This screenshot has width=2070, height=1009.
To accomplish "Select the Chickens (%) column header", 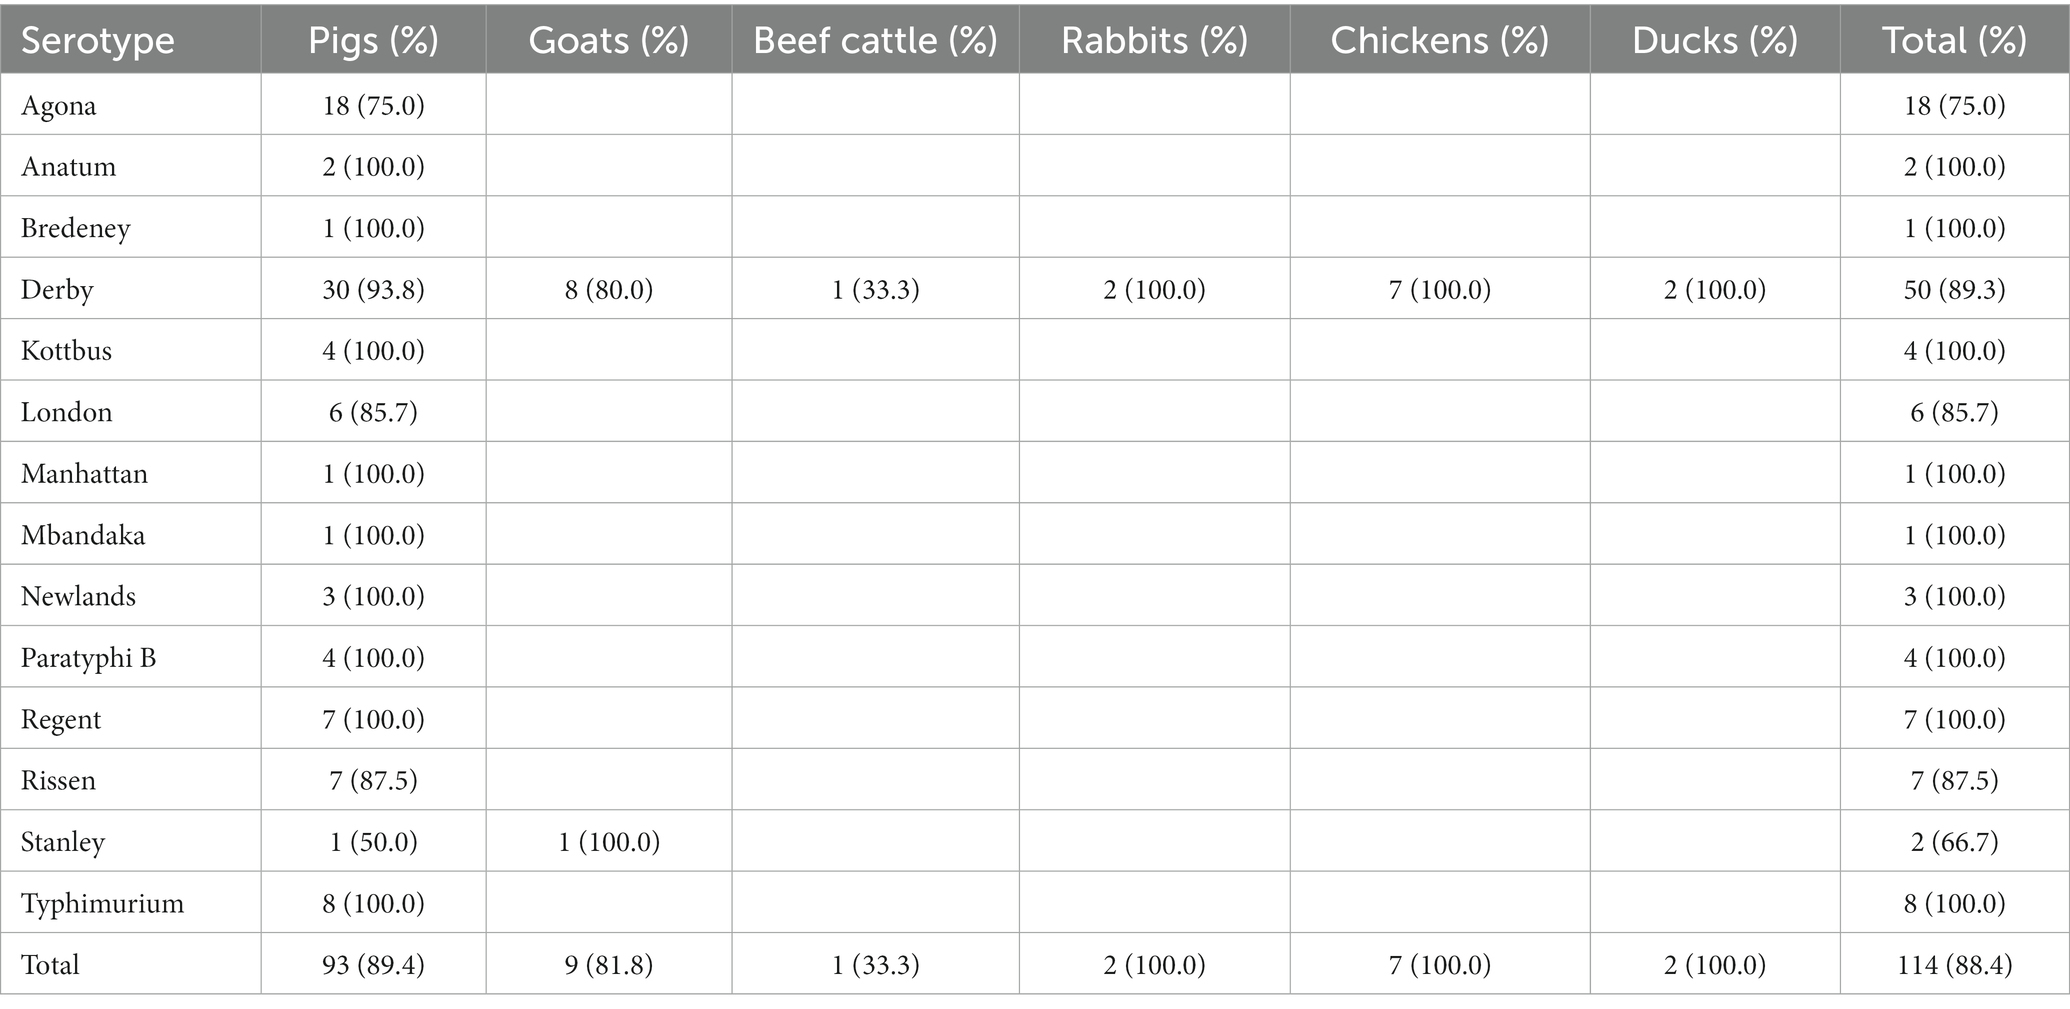I will pyautogui.click(x=1440, y=40).
